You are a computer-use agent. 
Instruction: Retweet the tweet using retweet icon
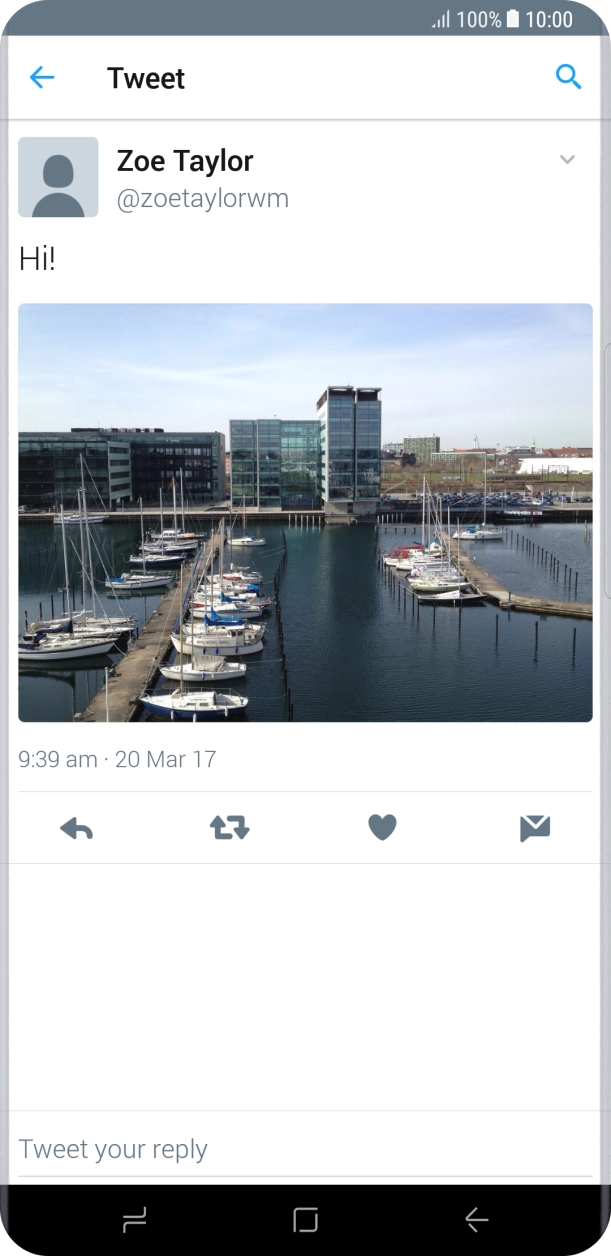click(x=229, y=828)
